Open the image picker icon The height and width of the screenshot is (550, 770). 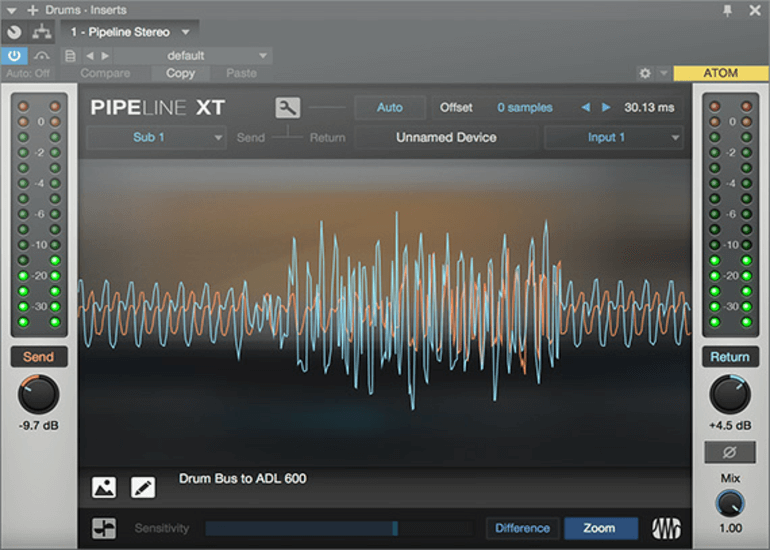tap(104, 487)
